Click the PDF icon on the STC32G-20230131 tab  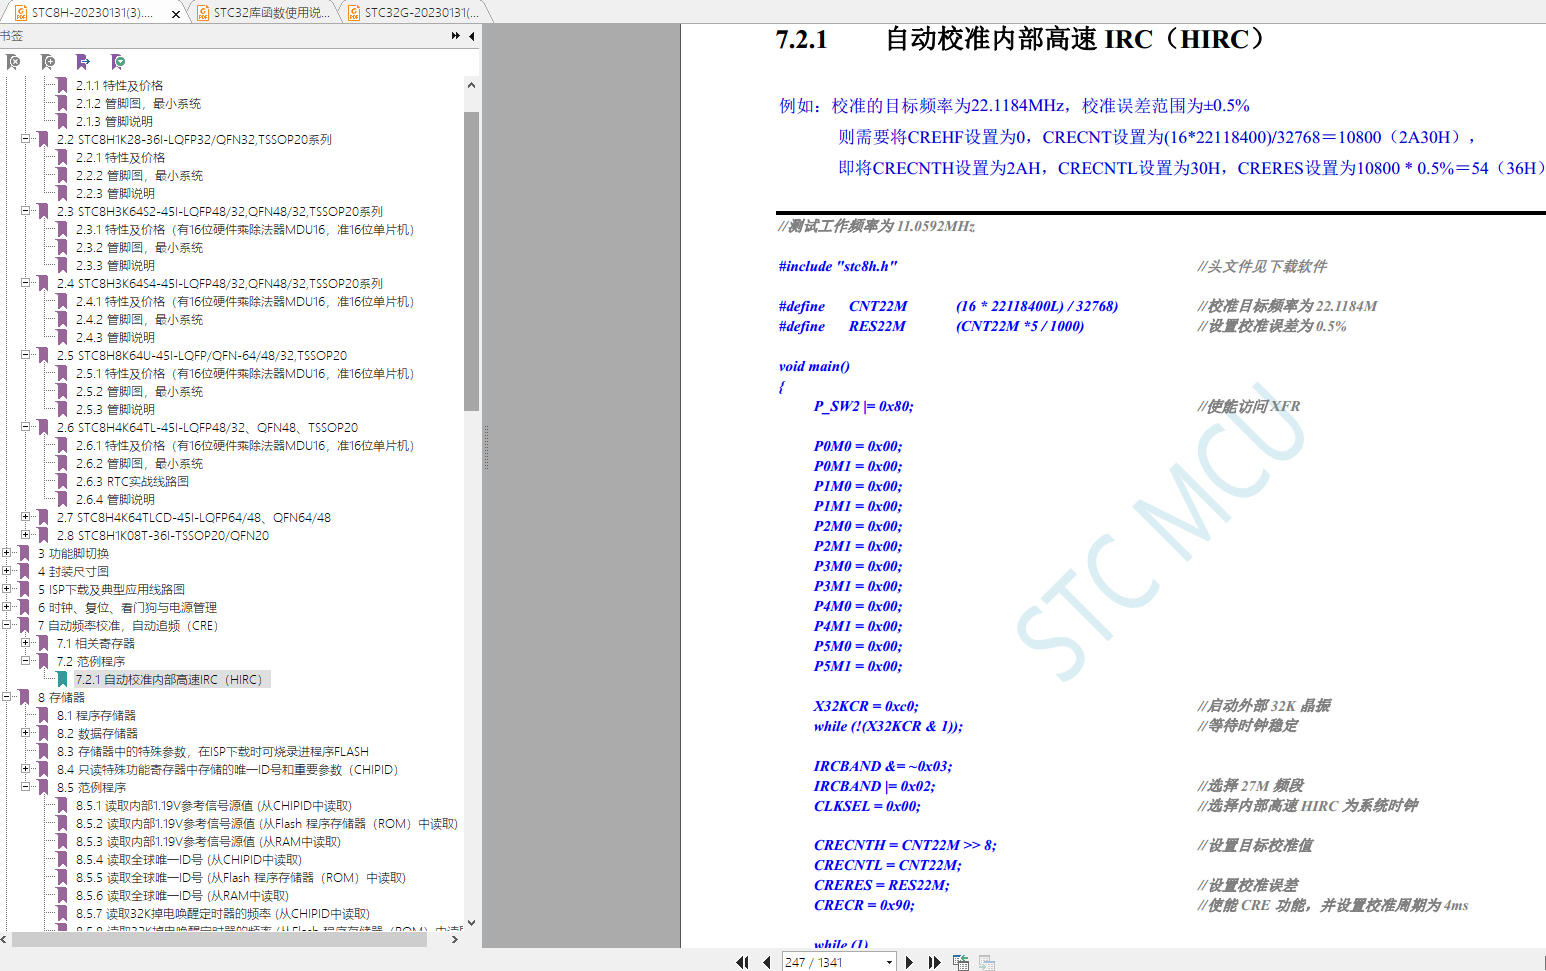click(354, 12)
